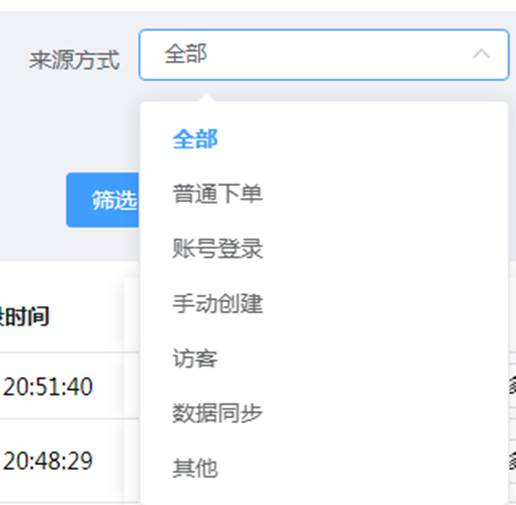Click the white strip above the filter panel
516x505 pixels.
pyautogui.click(x=258, y=5)
